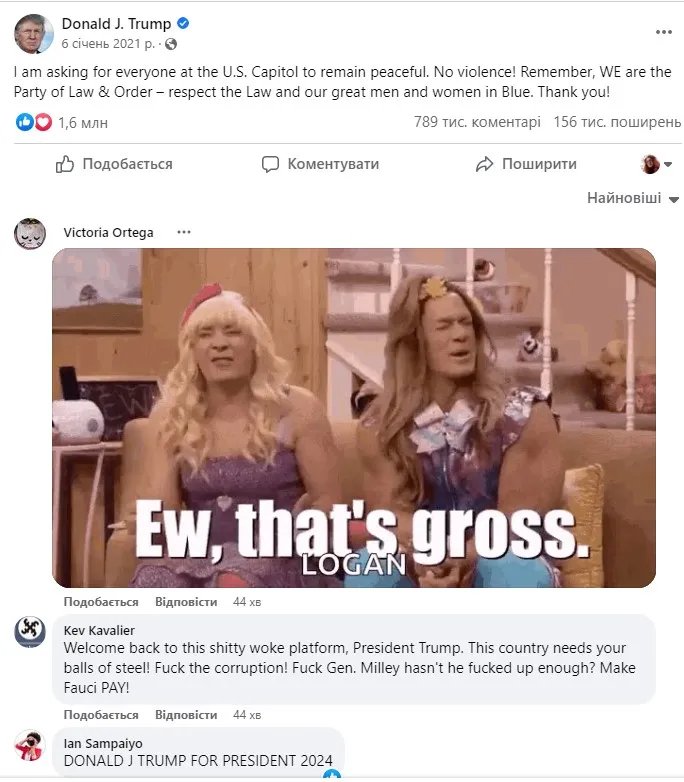Expand the Найновіші comment sorting dropdown
Image resolution: width=684 pixels, height=782 pixels.
pyautogui.click(x=633, y=198)
